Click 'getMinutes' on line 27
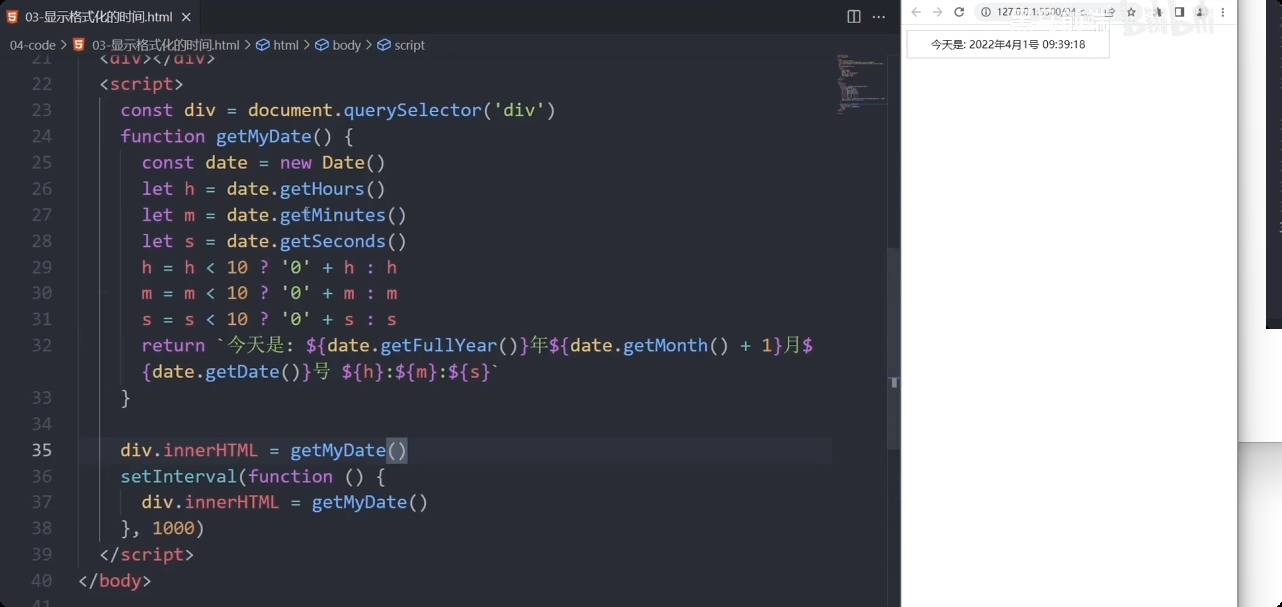 (x=333, y=215)
